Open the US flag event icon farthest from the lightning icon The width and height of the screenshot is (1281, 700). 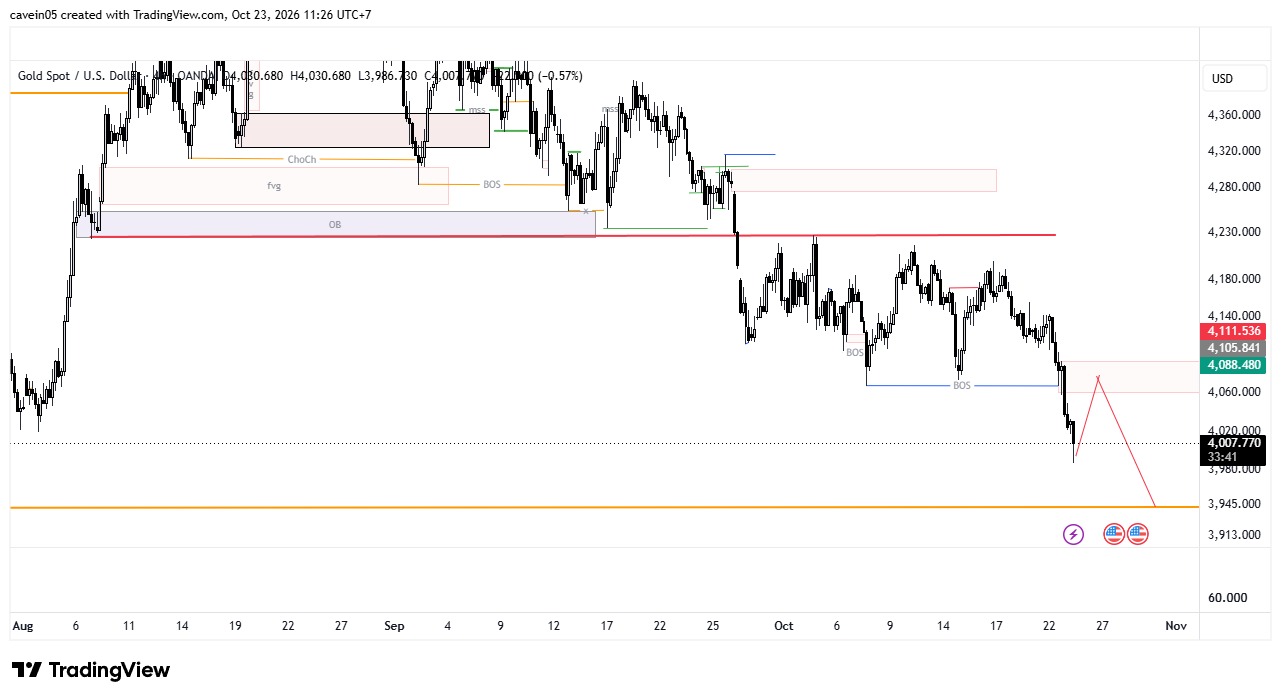click(1138, 534)
